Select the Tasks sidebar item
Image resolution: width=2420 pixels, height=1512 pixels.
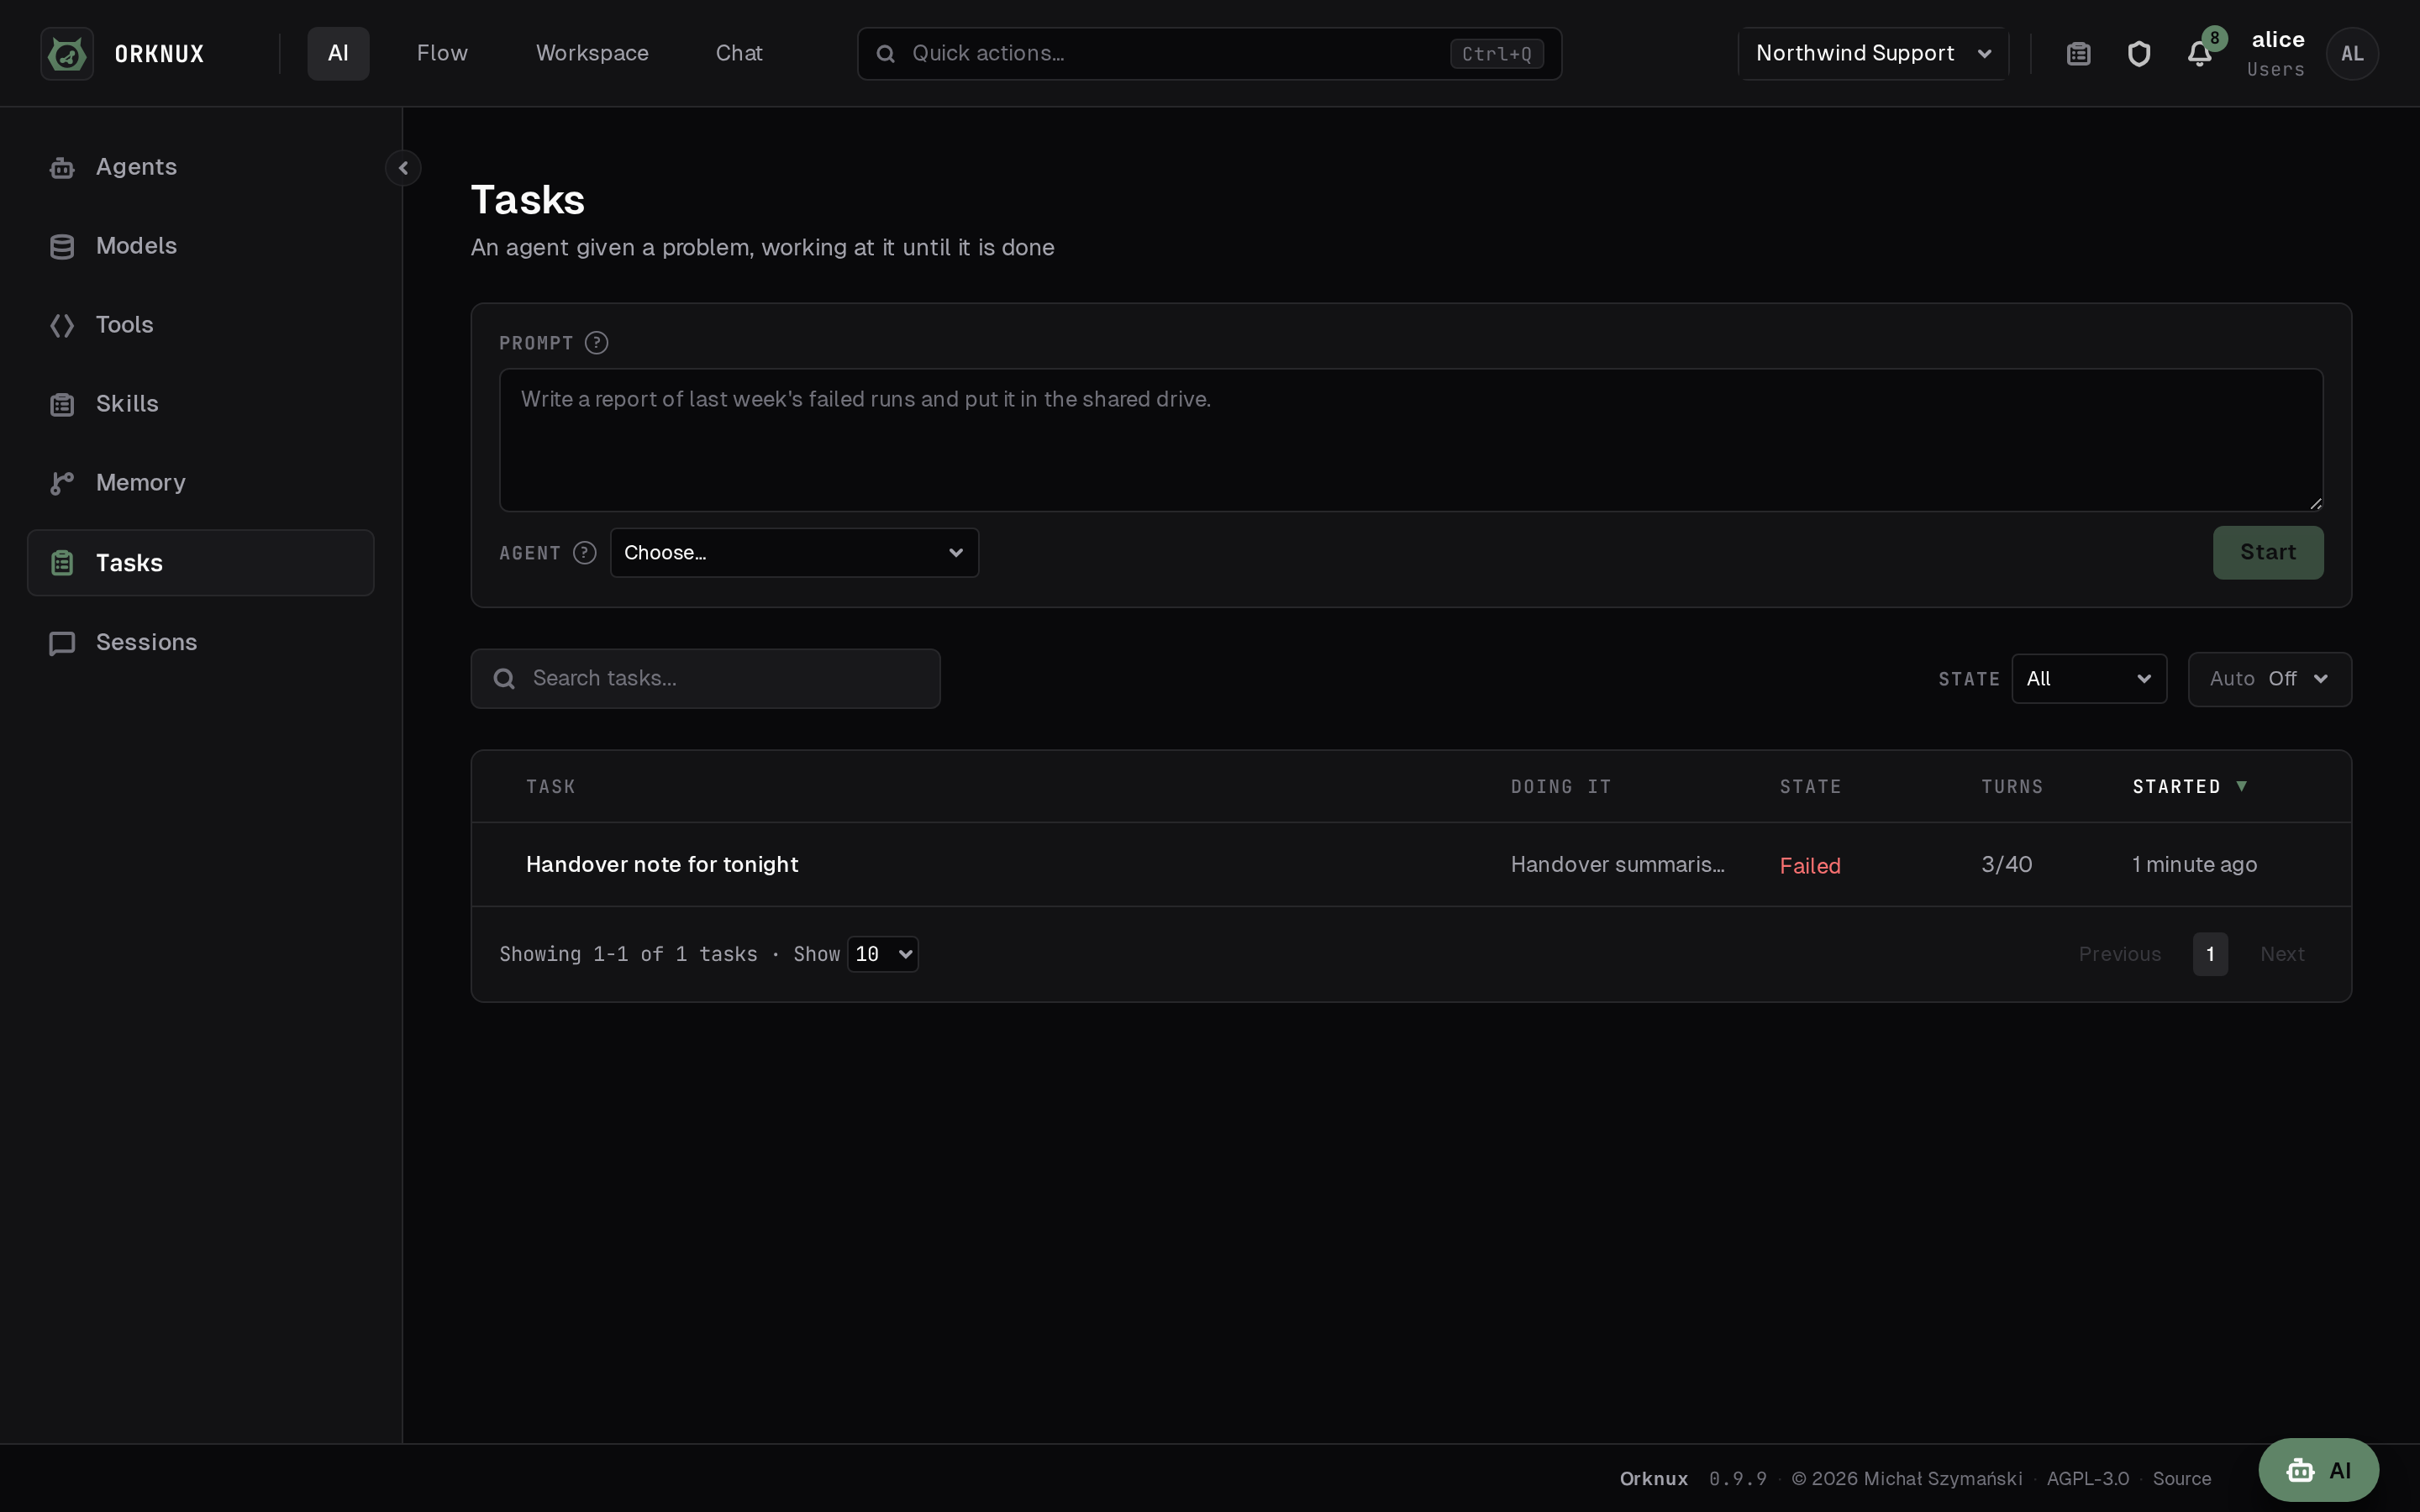click(x=200, y=563)
